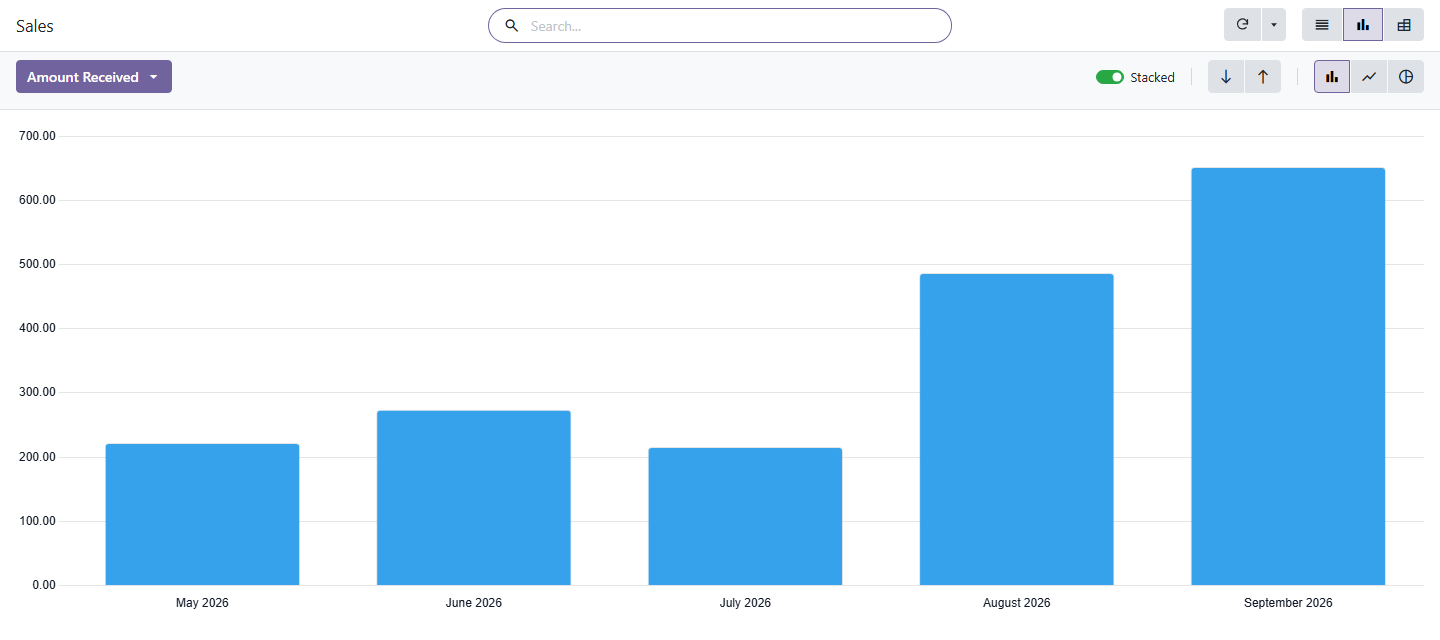1440x640 pixels.
Task: Select the pie chart type
Action: point(1406,77)
